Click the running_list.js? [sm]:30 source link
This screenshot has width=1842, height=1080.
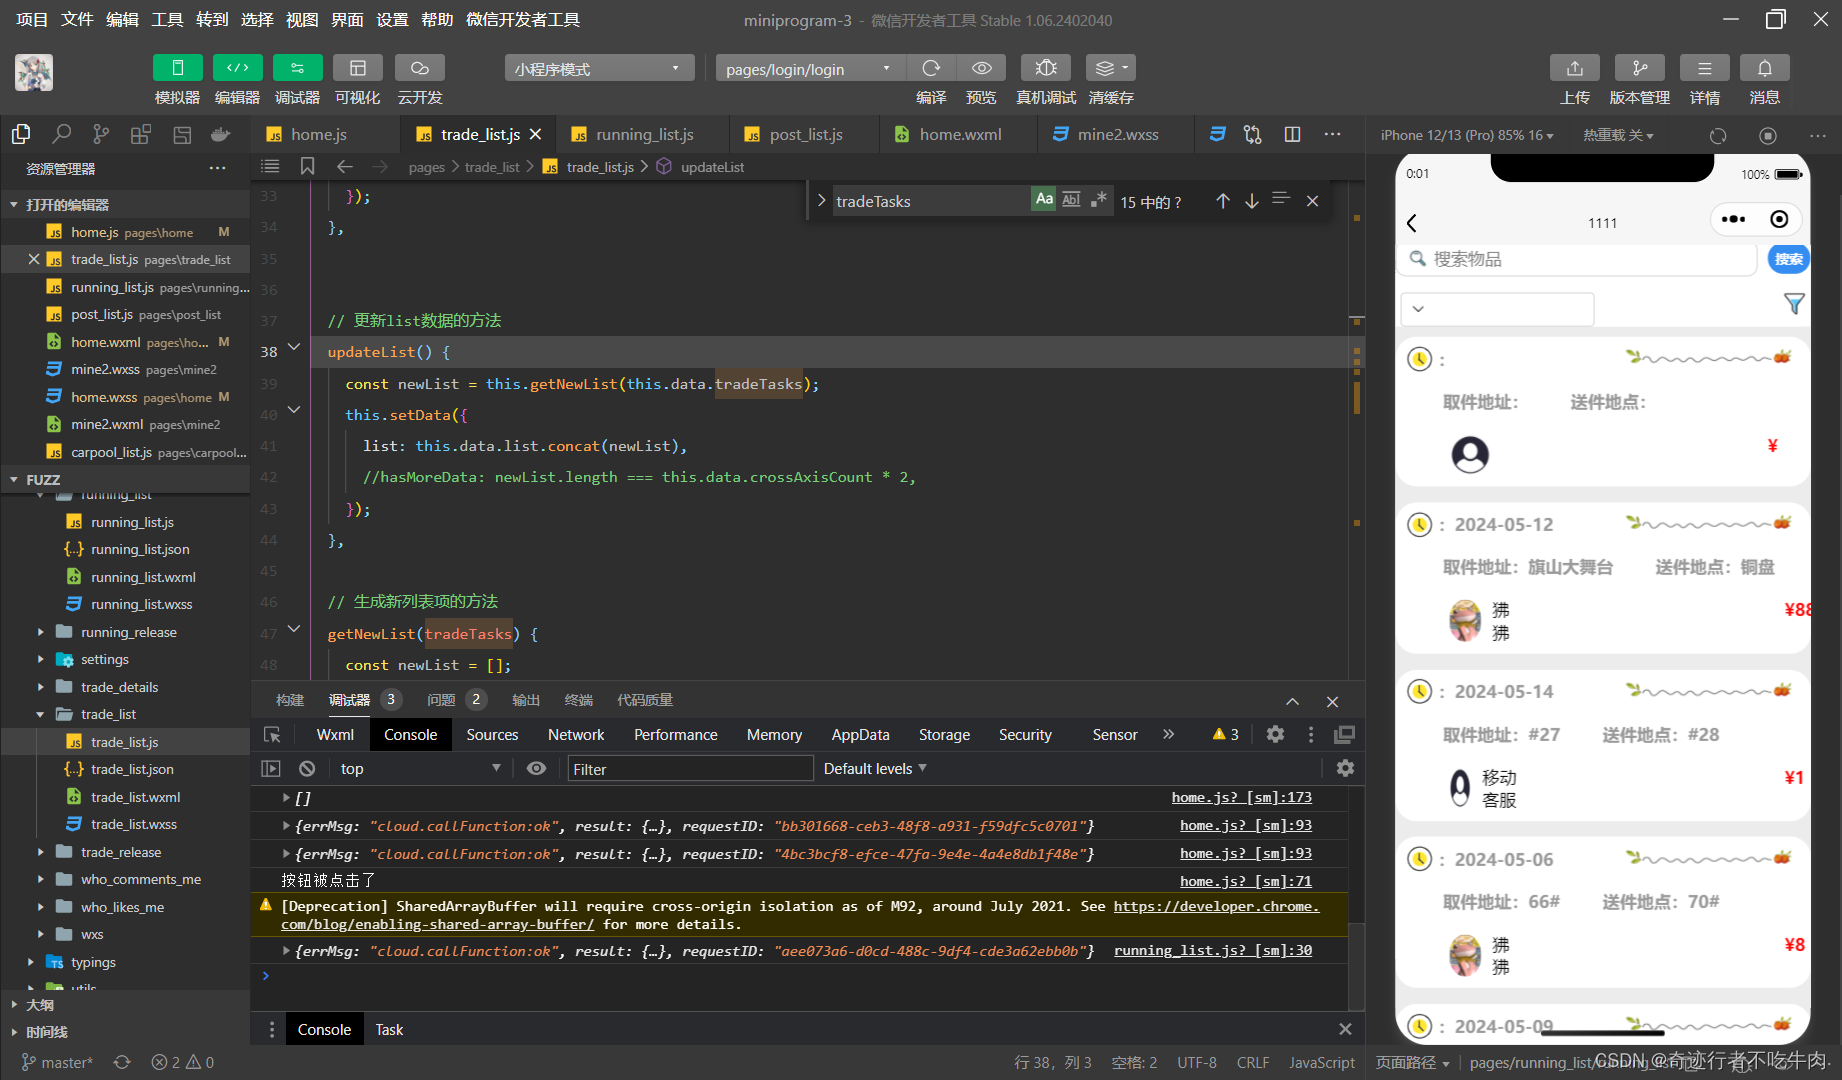tap(1212, 950)
